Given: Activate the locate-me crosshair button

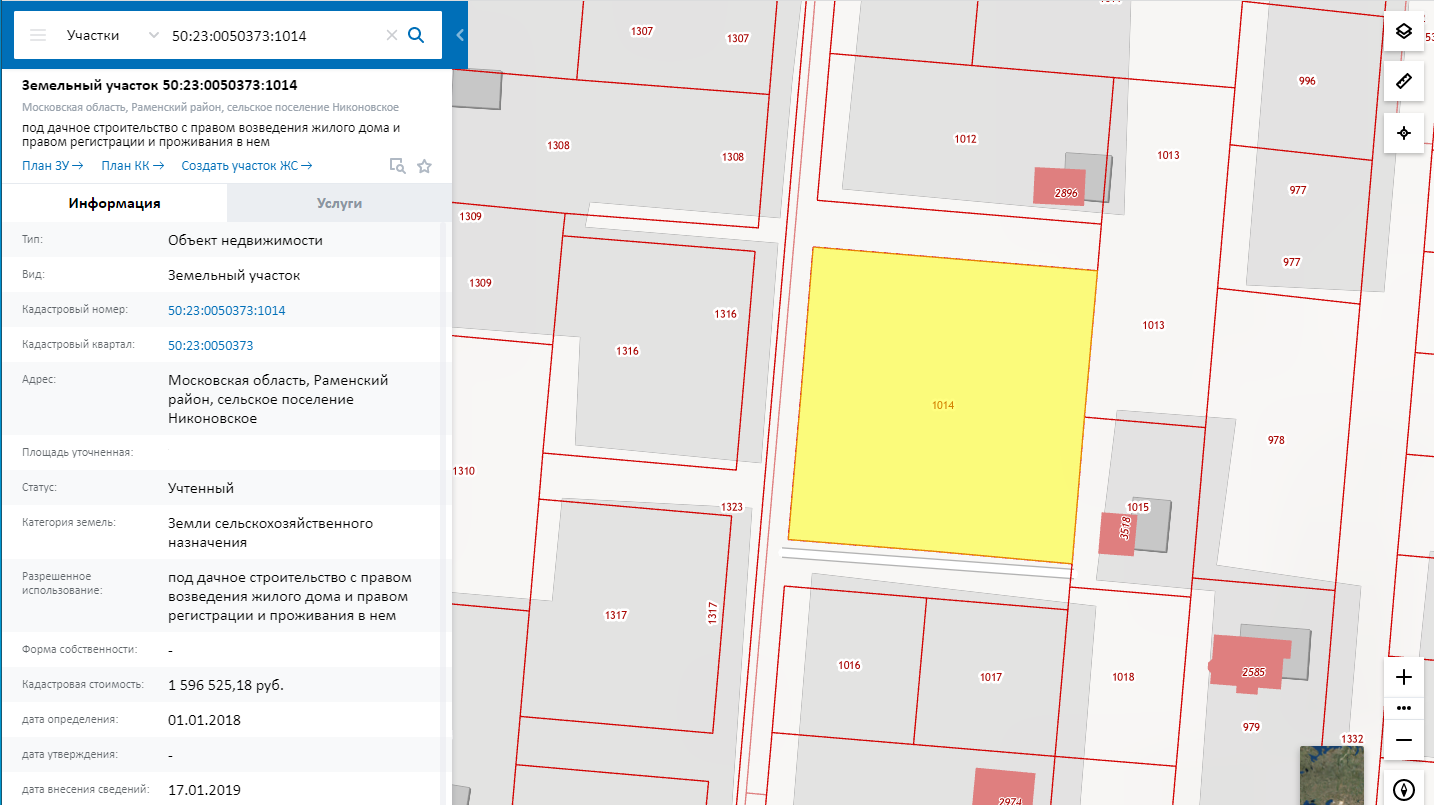Looking at the screenshot, I should [x=1403, y=133].
